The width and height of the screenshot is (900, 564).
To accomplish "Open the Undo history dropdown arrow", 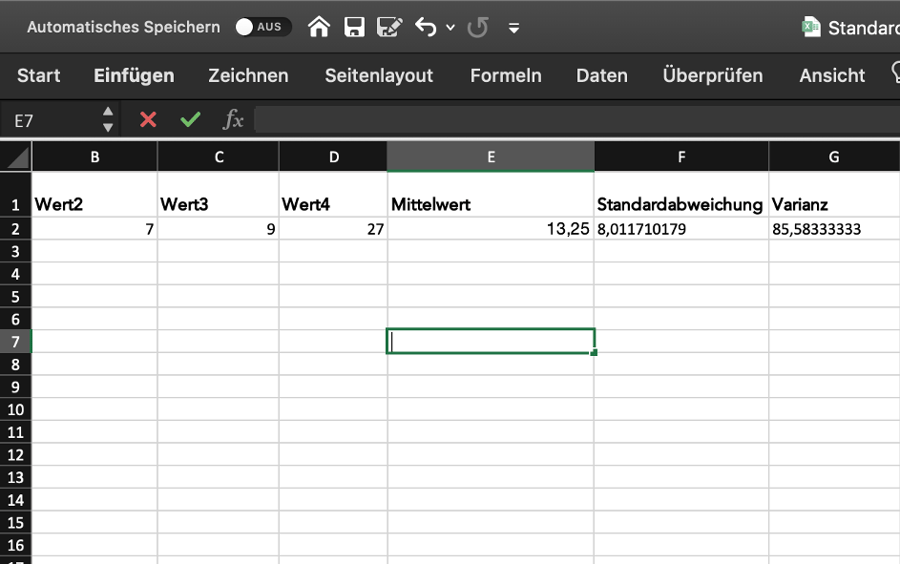I will (x=450, y=27).
